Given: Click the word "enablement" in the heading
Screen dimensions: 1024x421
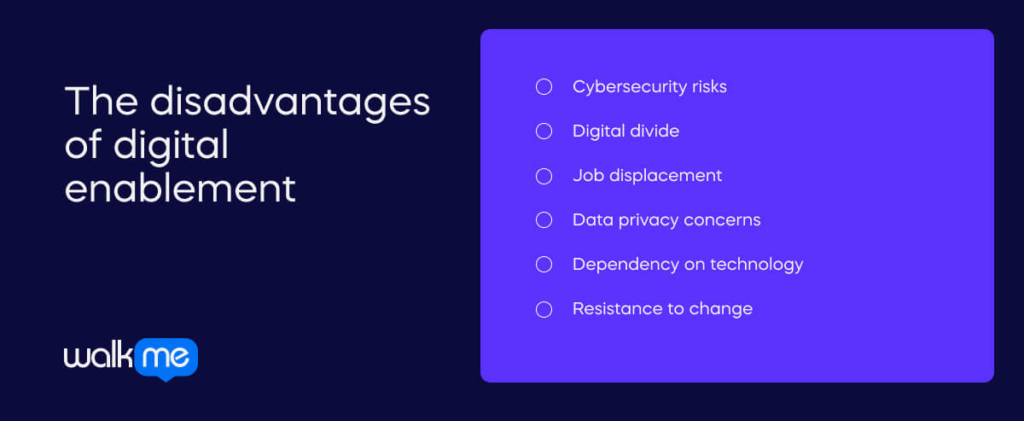Looking at the screenshot, I should click(180, 188).
